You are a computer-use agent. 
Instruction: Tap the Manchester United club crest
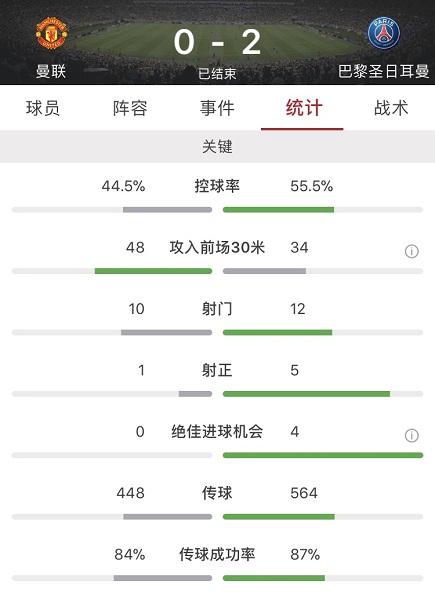click(51, 33)
